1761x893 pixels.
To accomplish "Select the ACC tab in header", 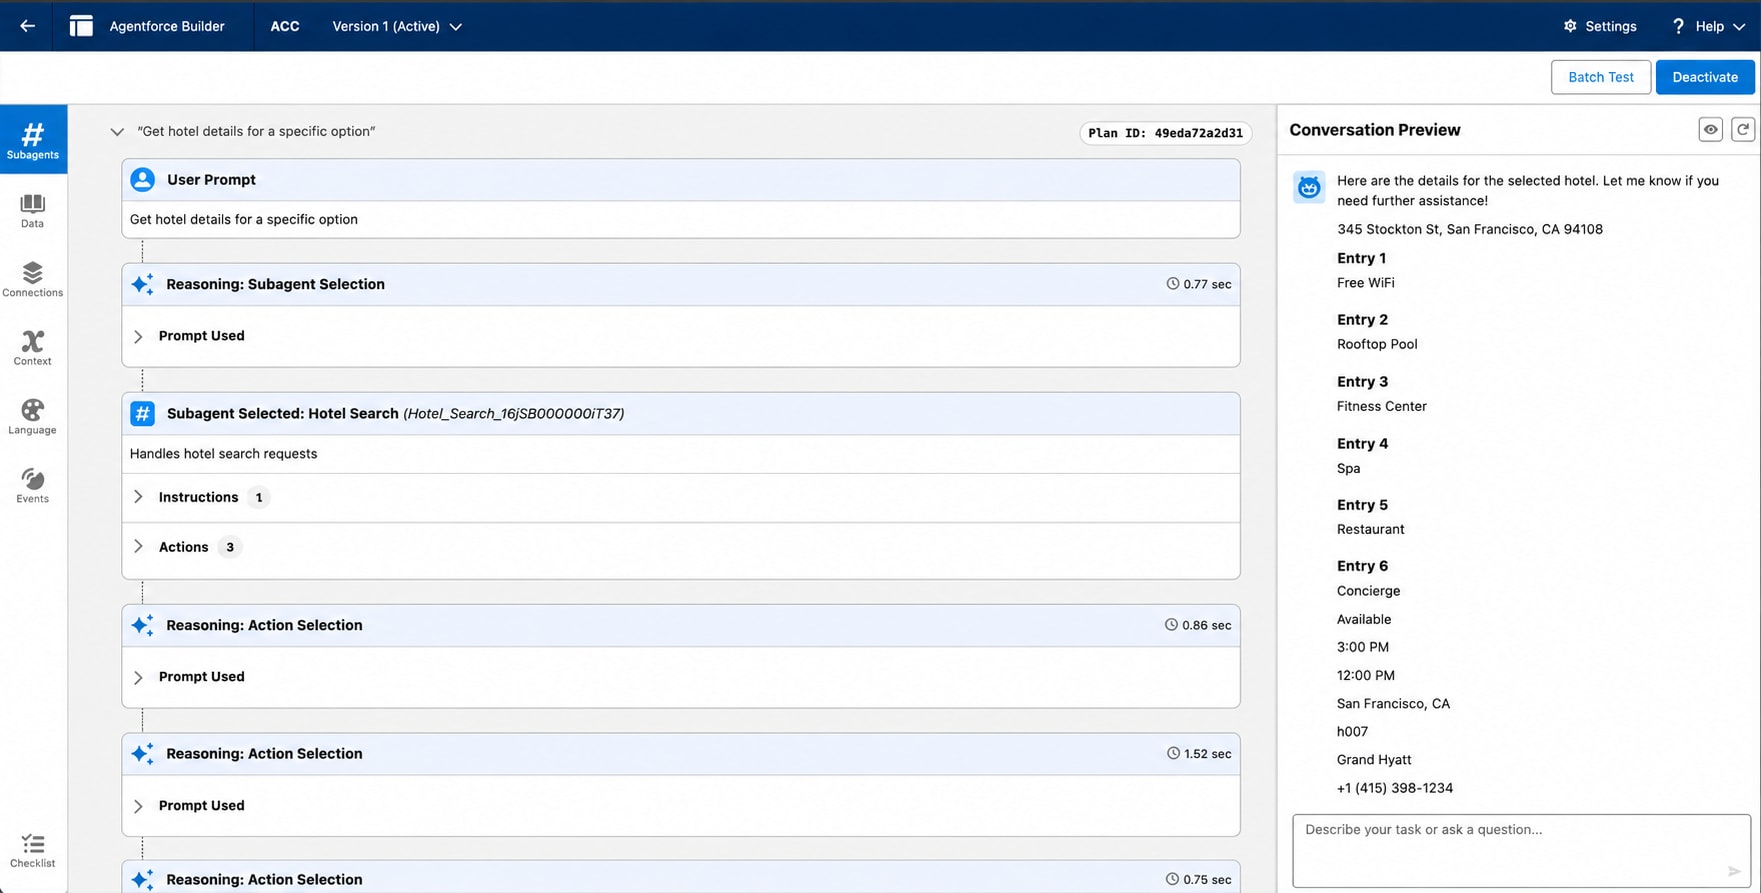I will tap(285, 26).
